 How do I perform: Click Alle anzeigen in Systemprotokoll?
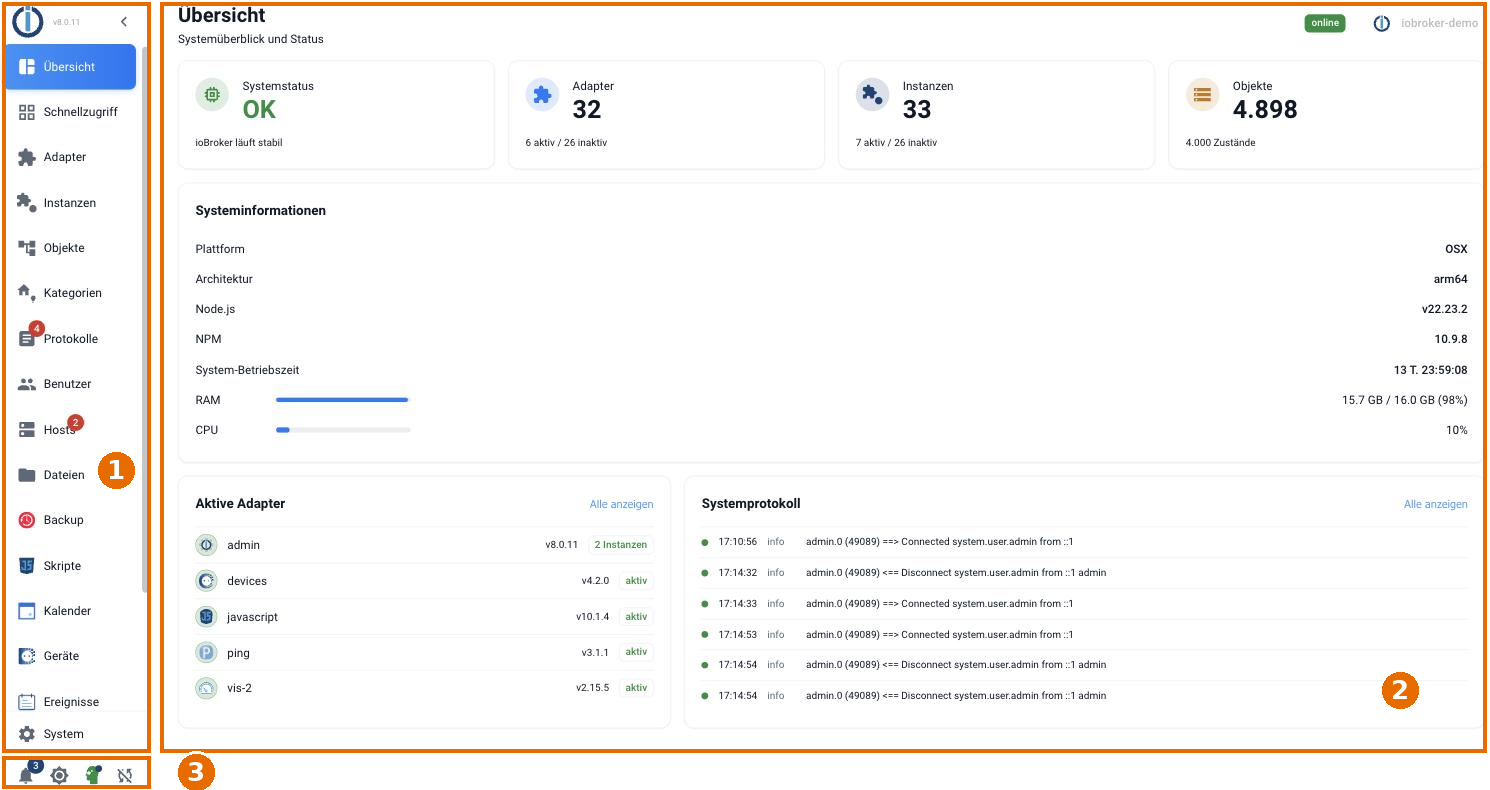(1436, 504)
